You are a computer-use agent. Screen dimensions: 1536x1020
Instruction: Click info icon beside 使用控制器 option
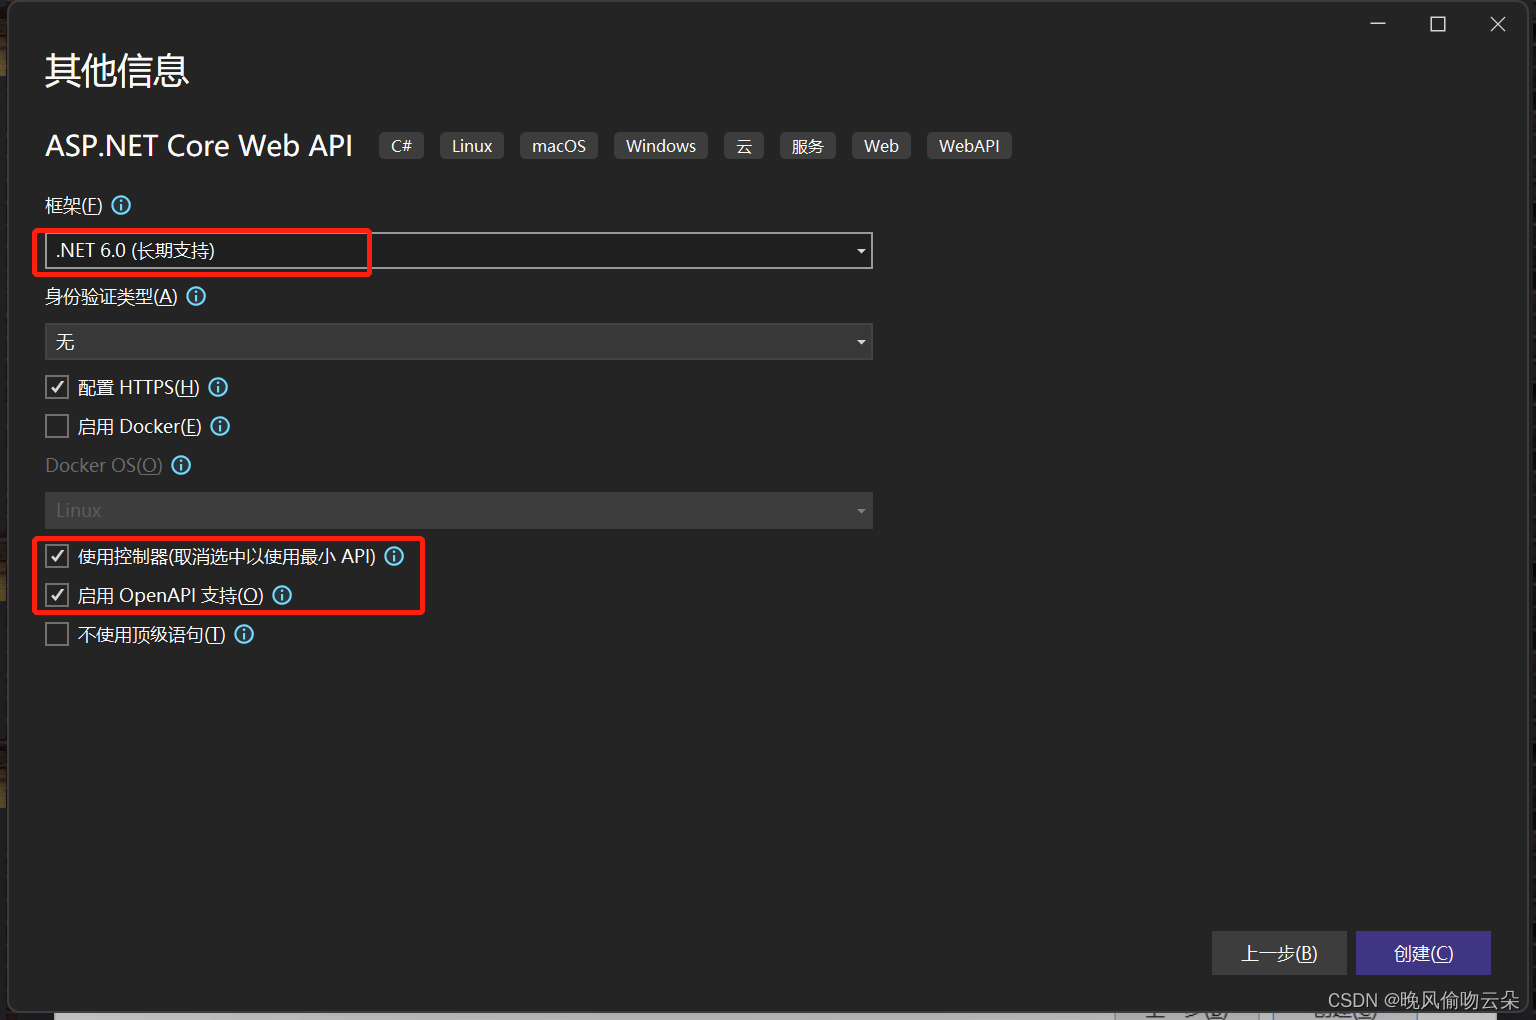394,556
